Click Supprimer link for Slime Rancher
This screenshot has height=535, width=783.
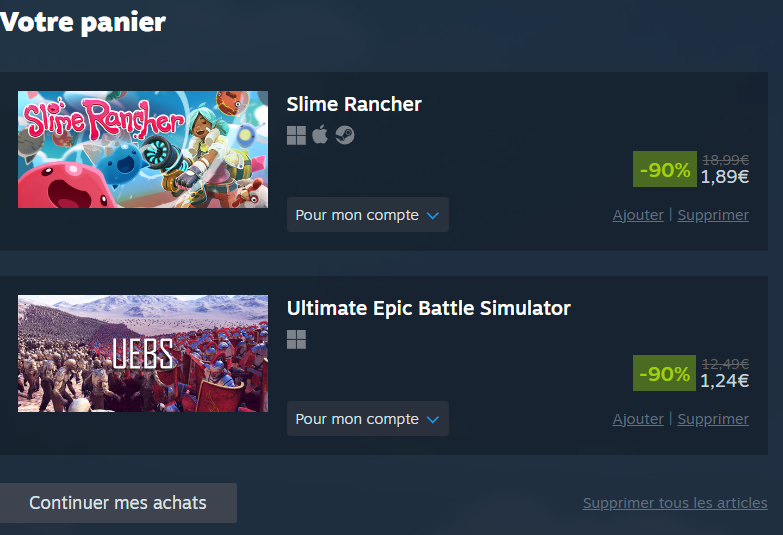713,215
